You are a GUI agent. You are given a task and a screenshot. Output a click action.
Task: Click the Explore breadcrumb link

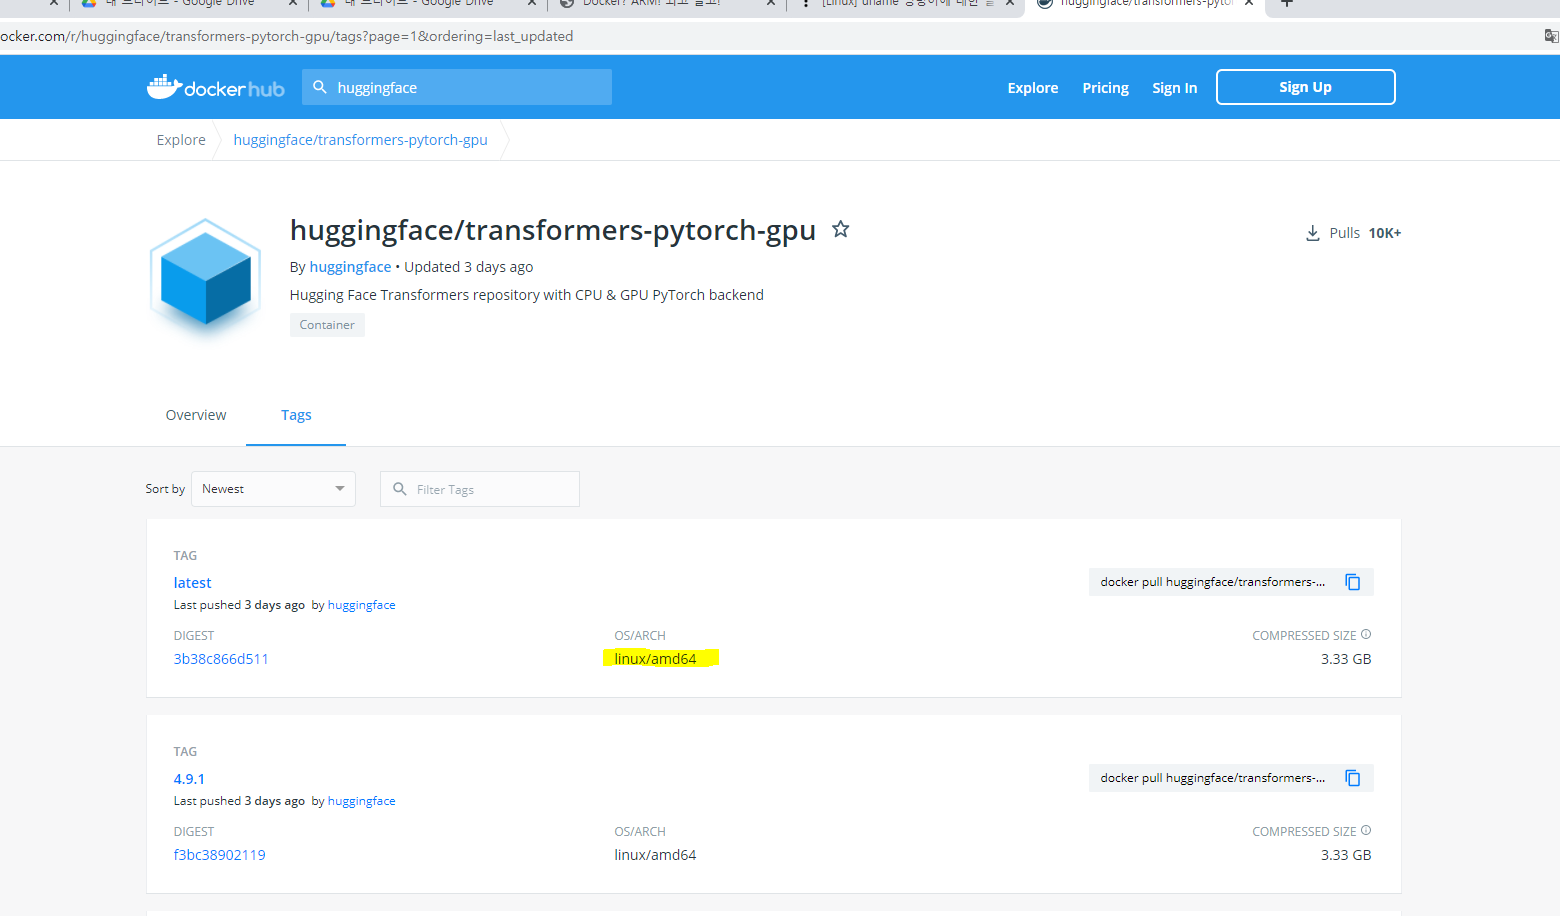tap(181, 140)
